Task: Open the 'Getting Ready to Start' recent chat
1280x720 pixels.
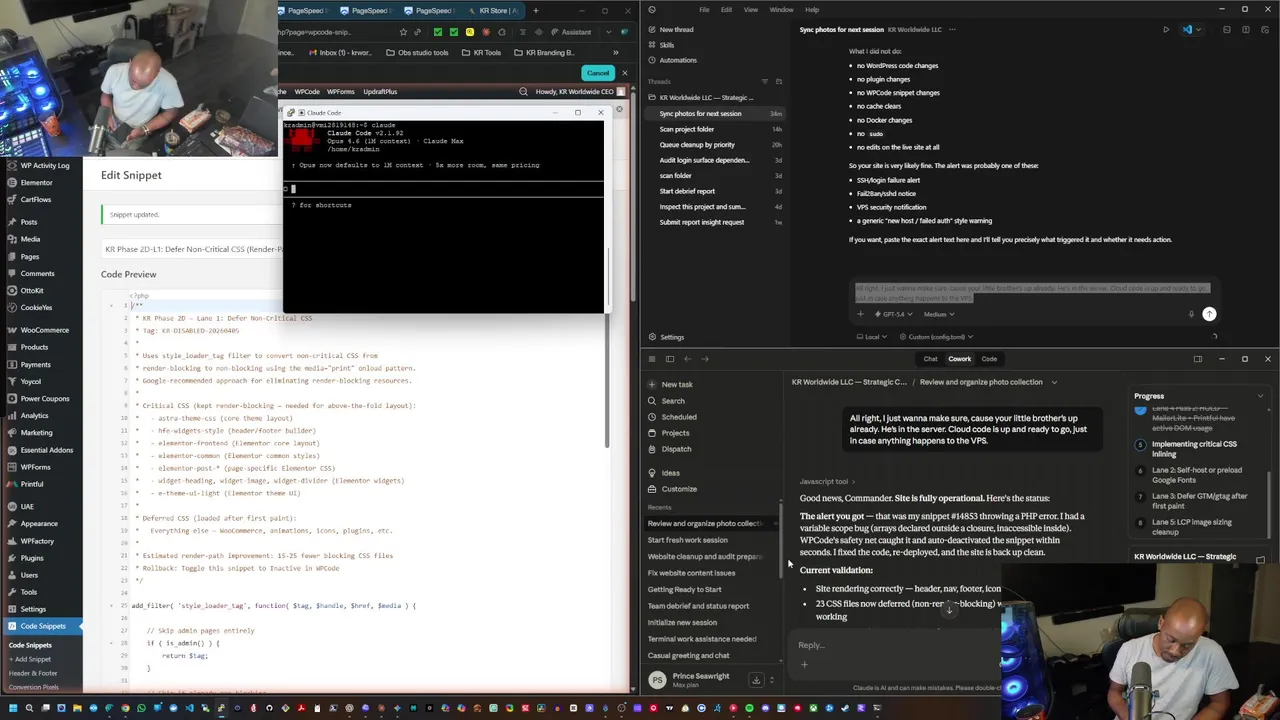Action: point(684,590)
